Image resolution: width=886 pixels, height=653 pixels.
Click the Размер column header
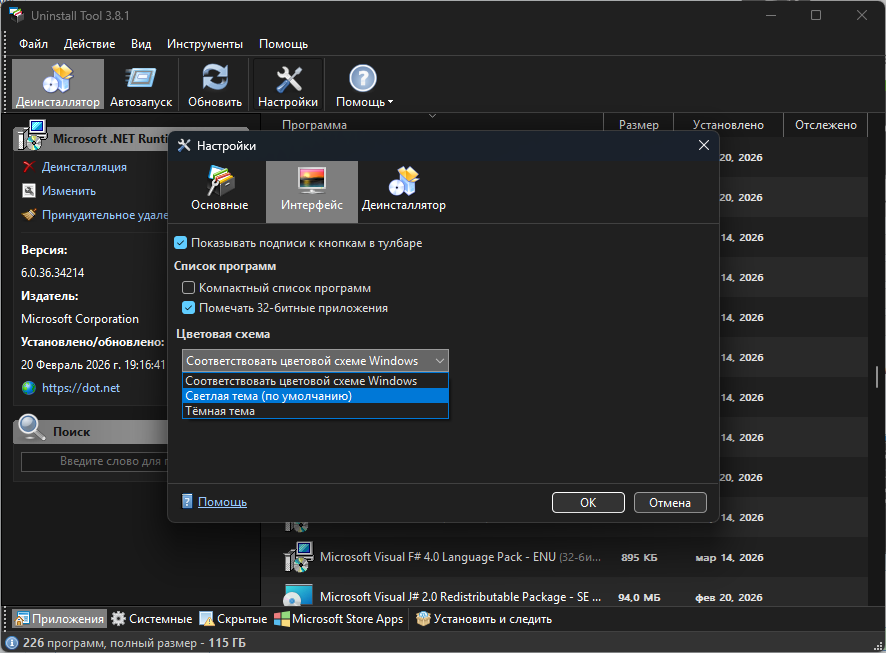[x=638, y=125]
